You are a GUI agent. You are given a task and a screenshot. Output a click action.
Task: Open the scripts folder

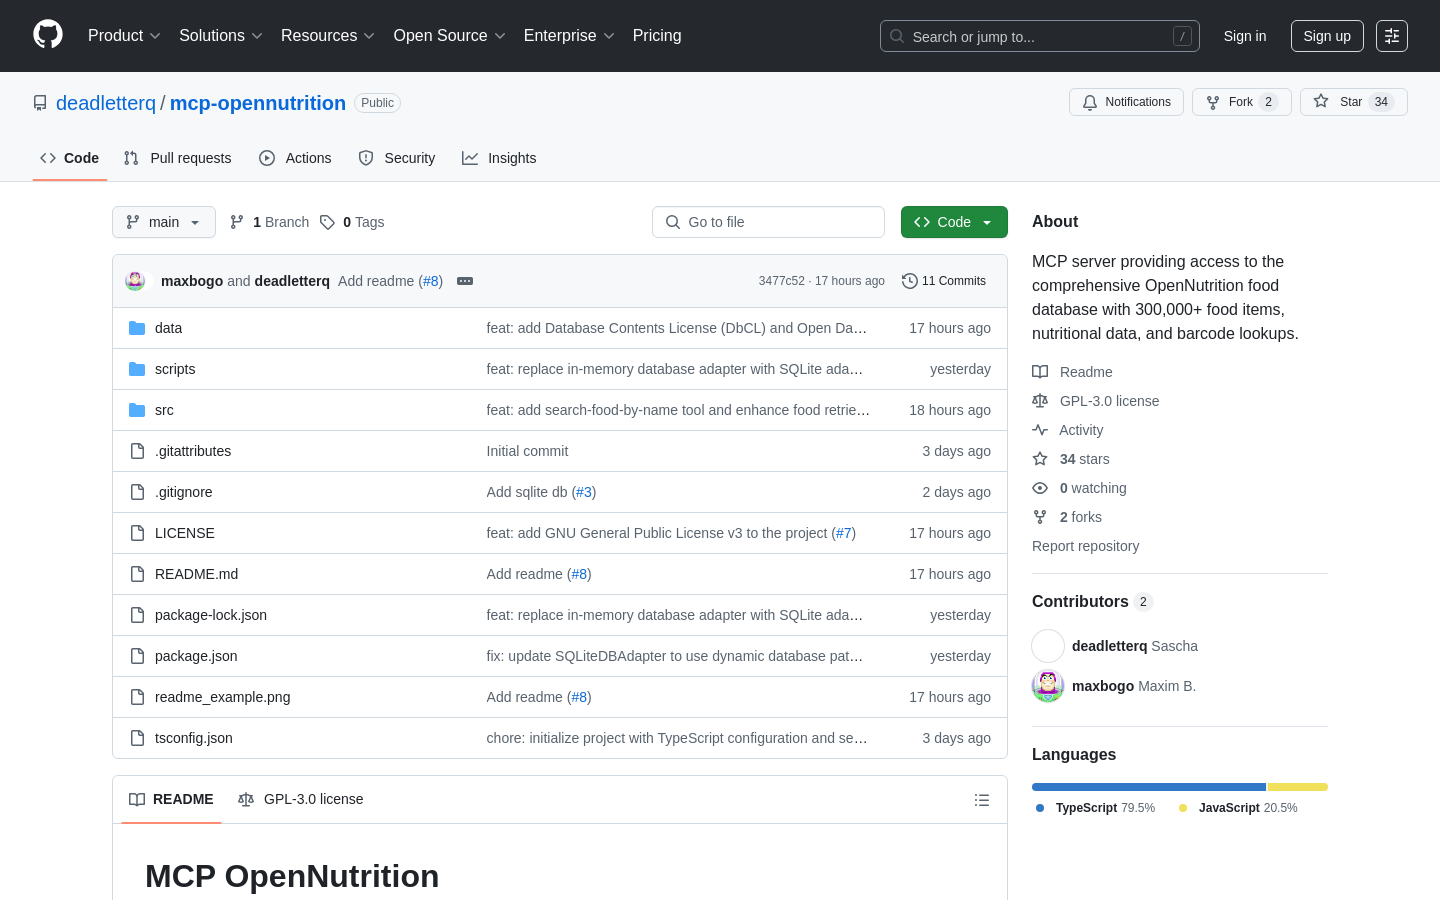175,369
